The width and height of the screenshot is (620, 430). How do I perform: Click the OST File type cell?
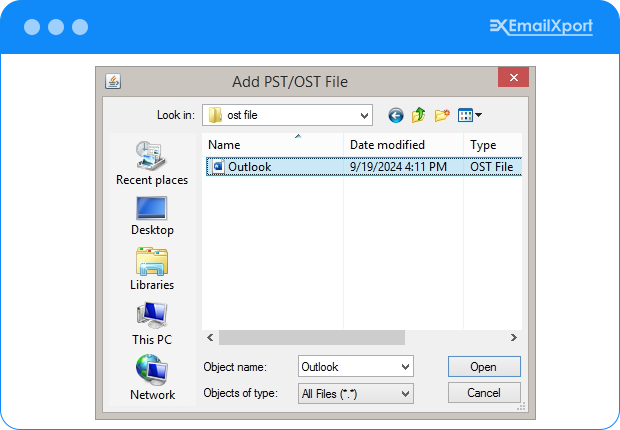(491, 167)
